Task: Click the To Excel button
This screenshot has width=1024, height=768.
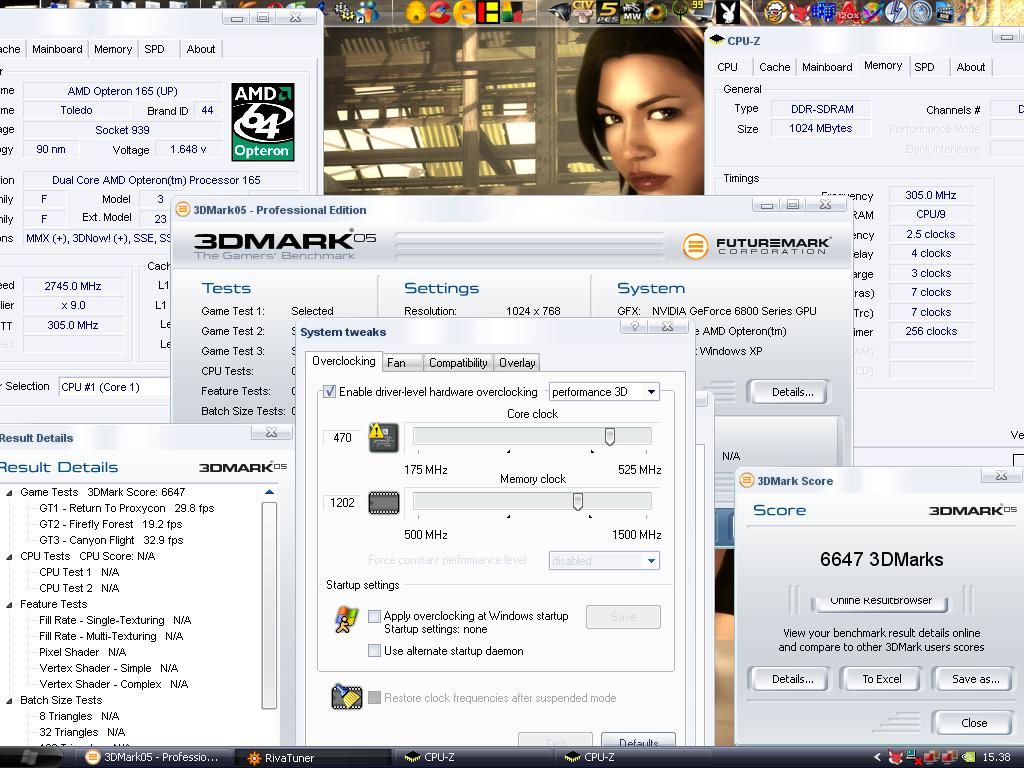Action: (x=882, y=679)
